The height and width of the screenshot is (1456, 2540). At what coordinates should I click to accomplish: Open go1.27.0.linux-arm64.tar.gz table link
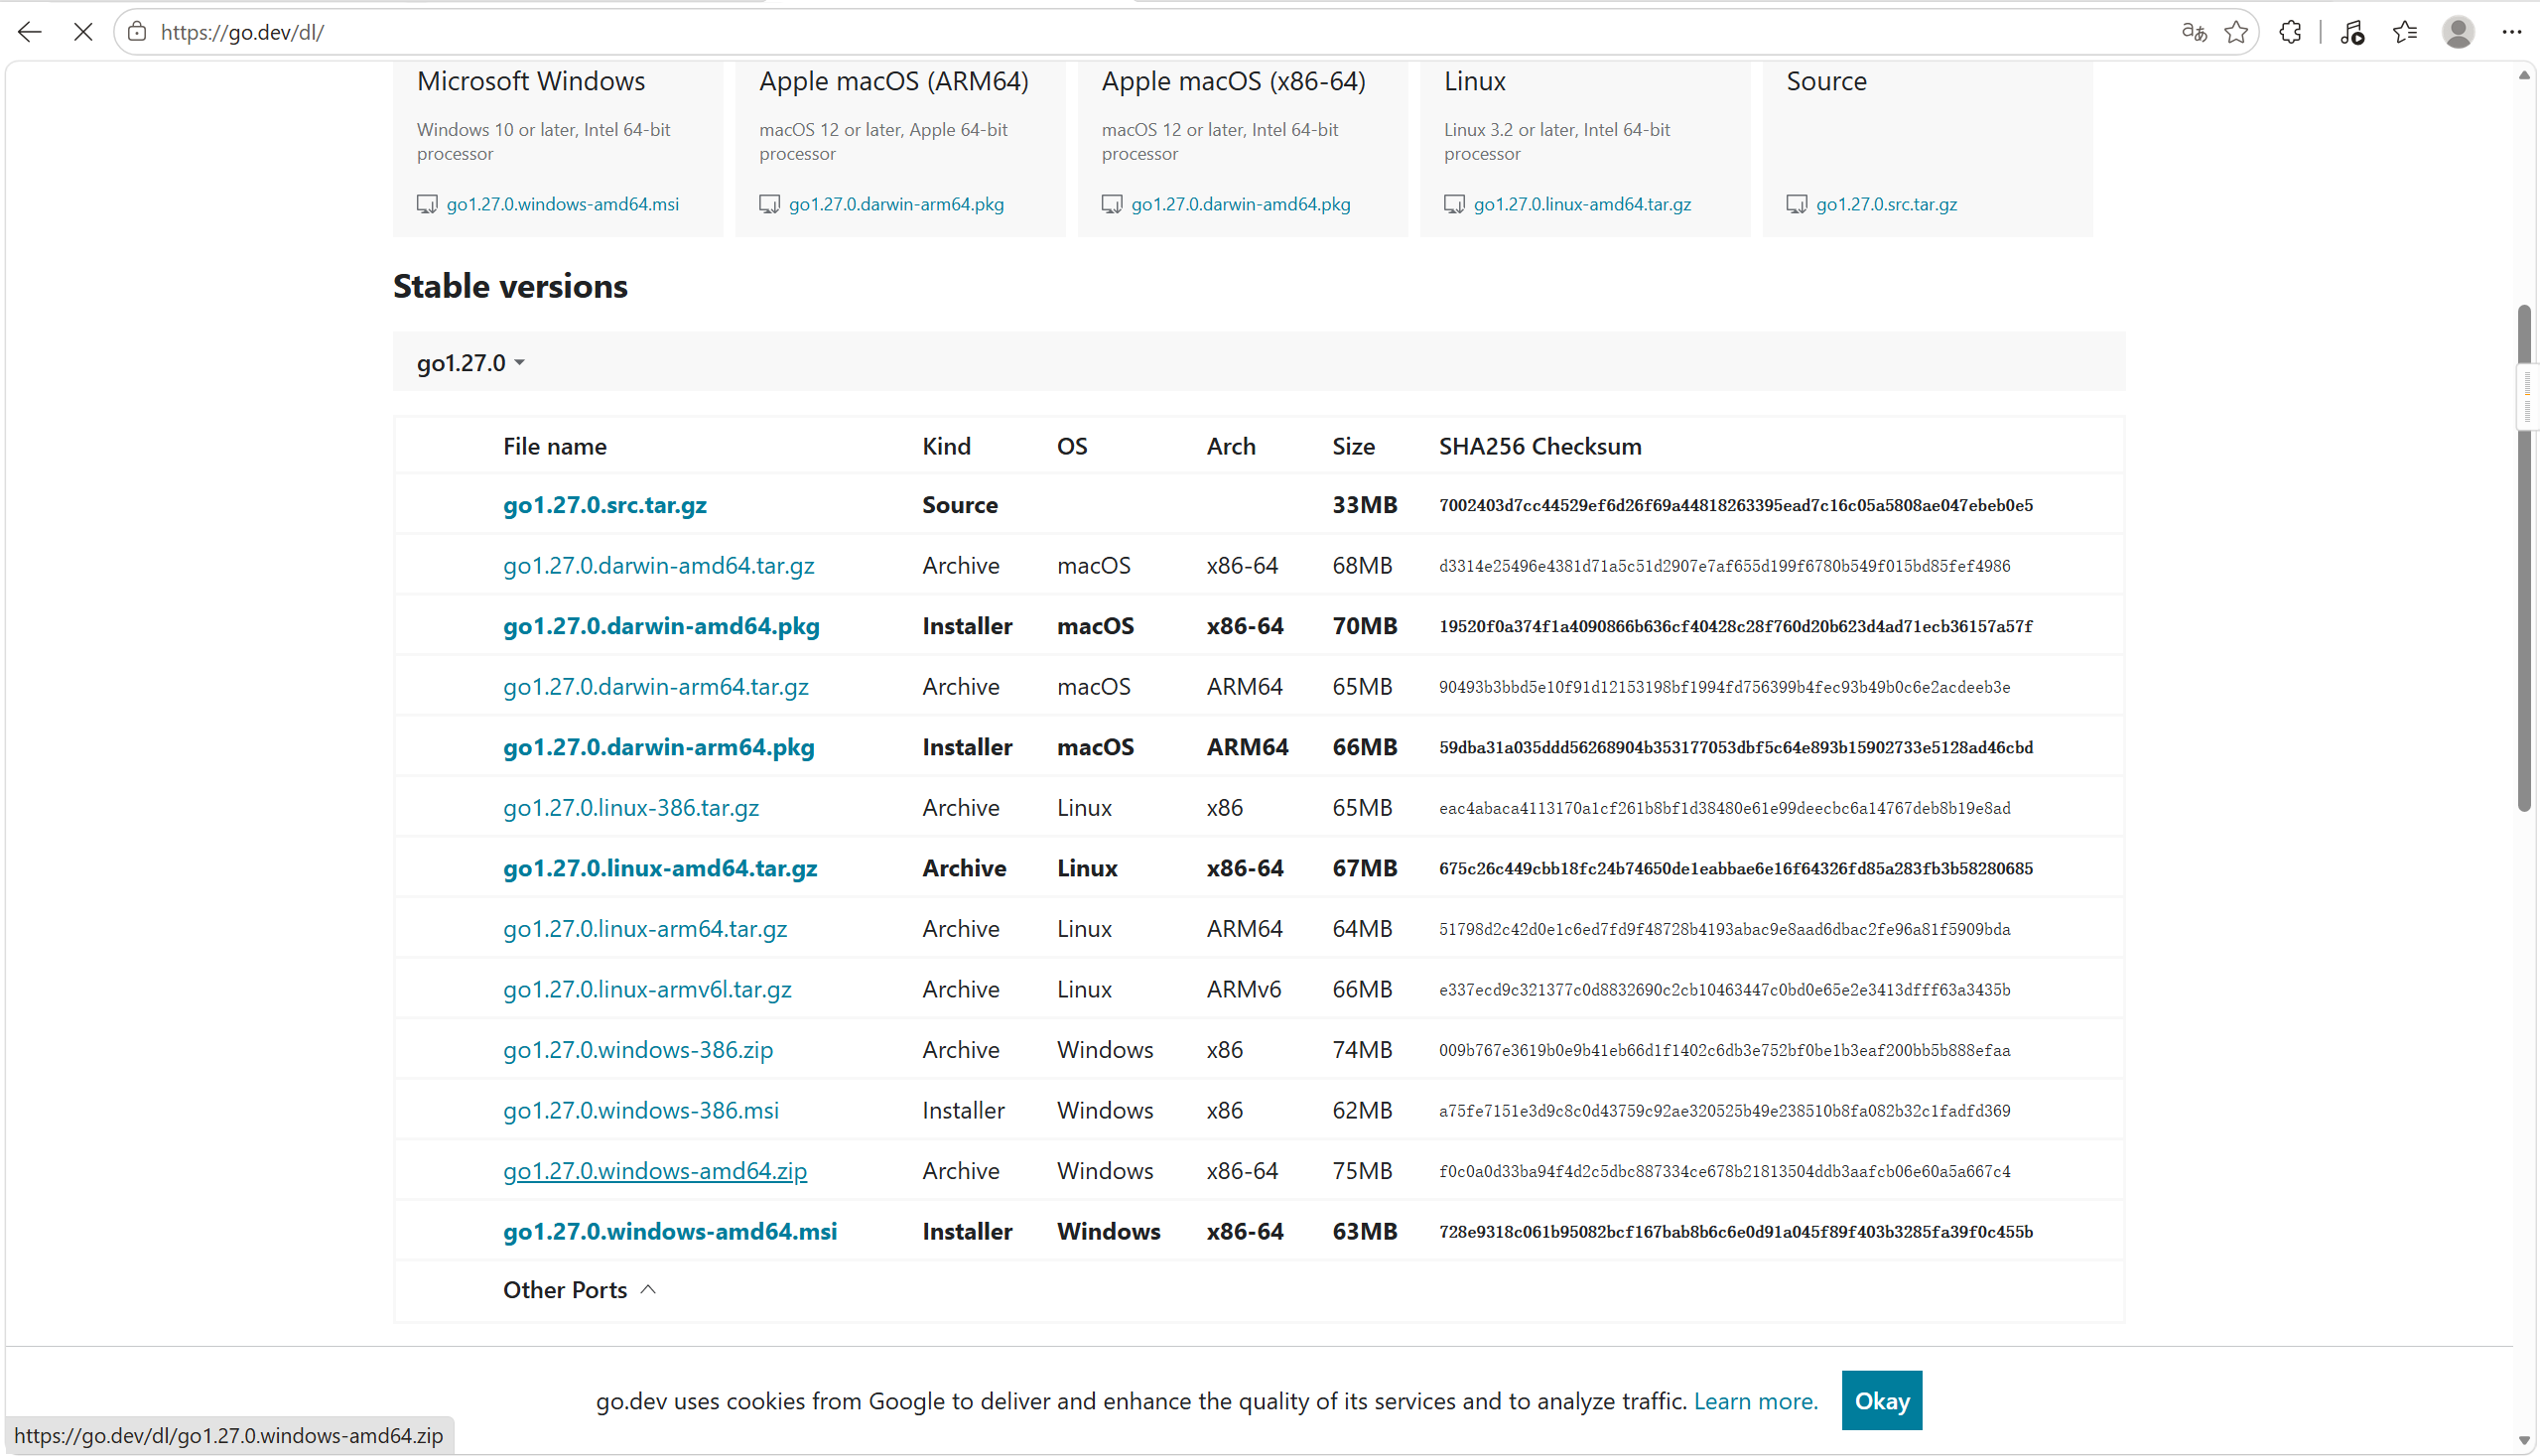[x=645, y=929]
